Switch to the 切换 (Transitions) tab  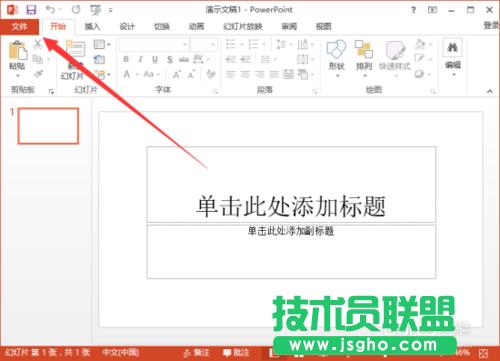click(x=162, y=26)
